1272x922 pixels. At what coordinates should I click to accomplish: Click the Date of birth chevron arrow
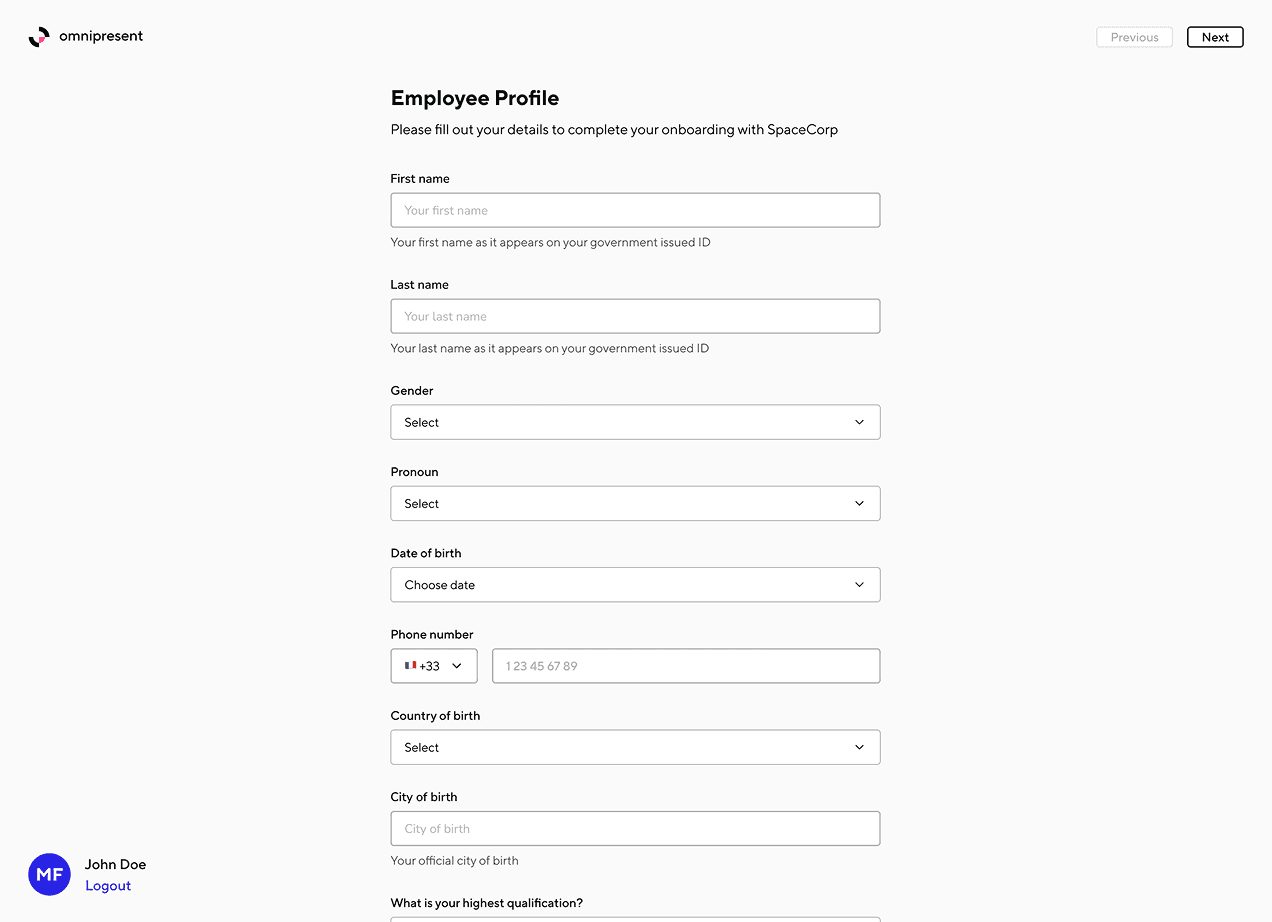click(x=859, y=585)
